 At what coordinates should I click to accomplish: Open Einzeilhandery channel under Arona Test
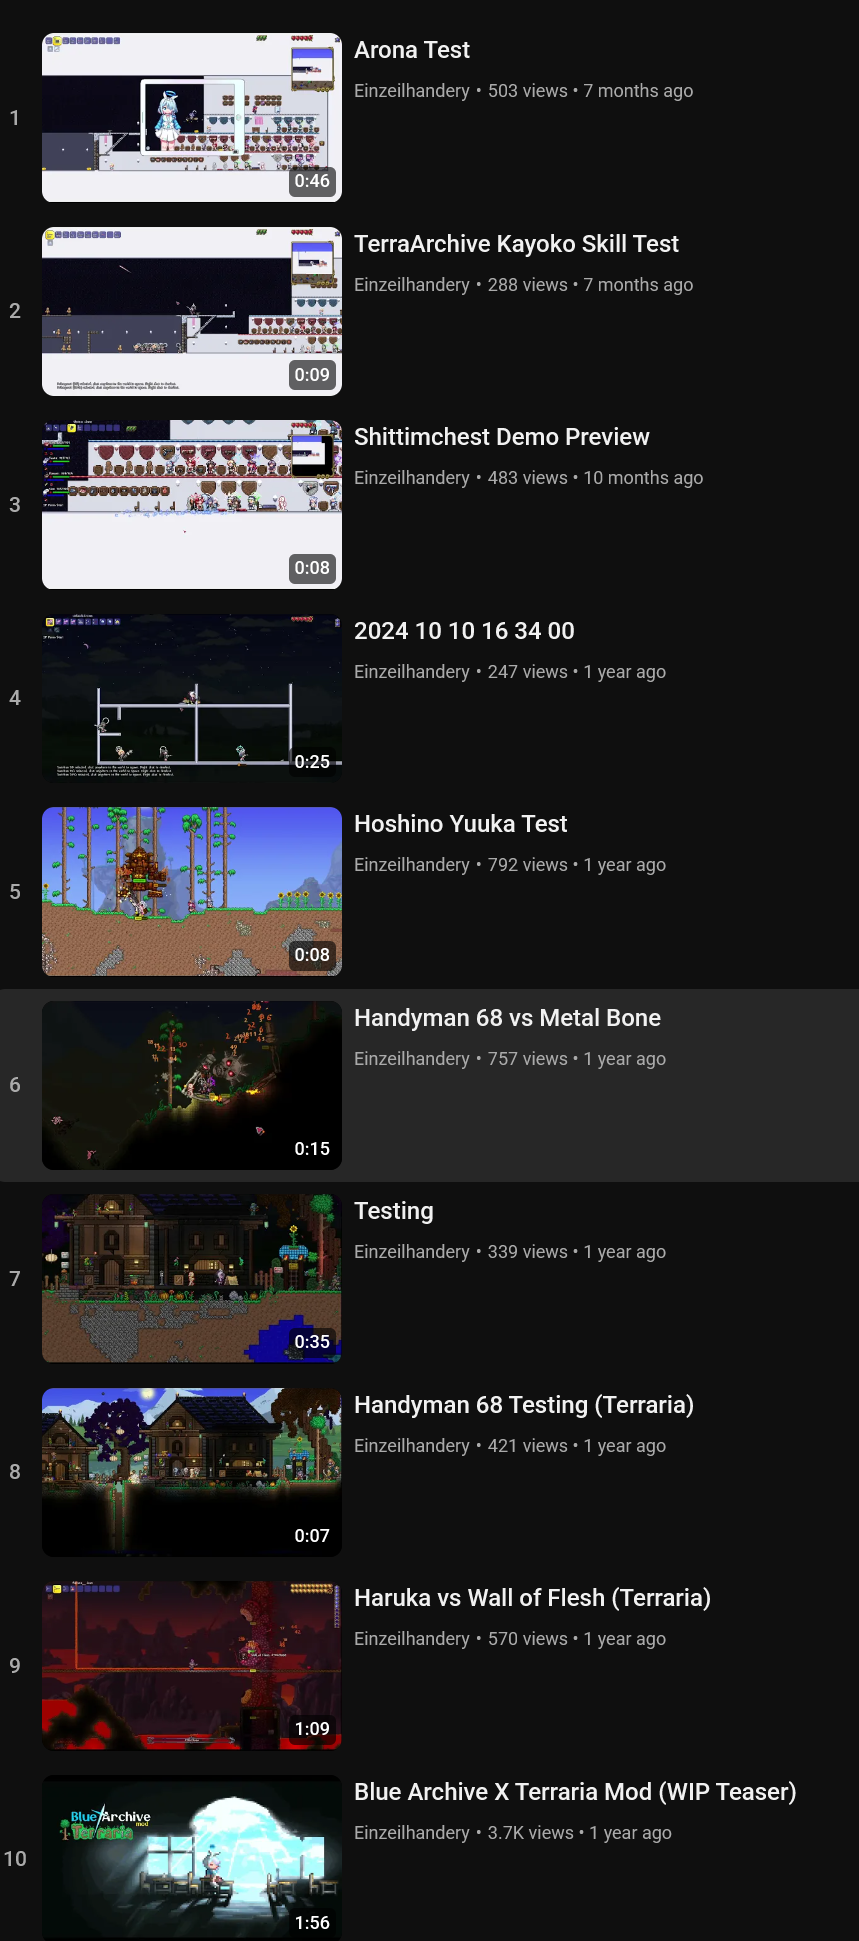click(x=412, y=91)
